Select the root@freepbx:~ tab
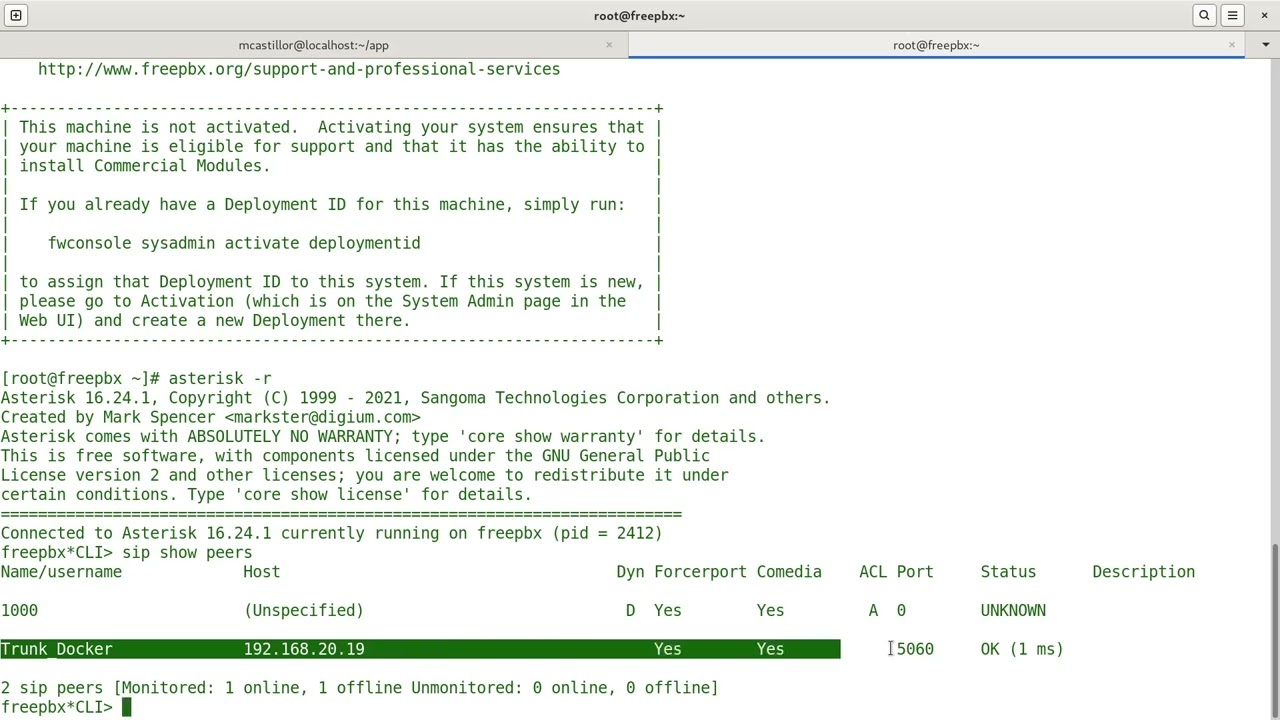This screenshot has height=720, width=1280. coord(936,45)
